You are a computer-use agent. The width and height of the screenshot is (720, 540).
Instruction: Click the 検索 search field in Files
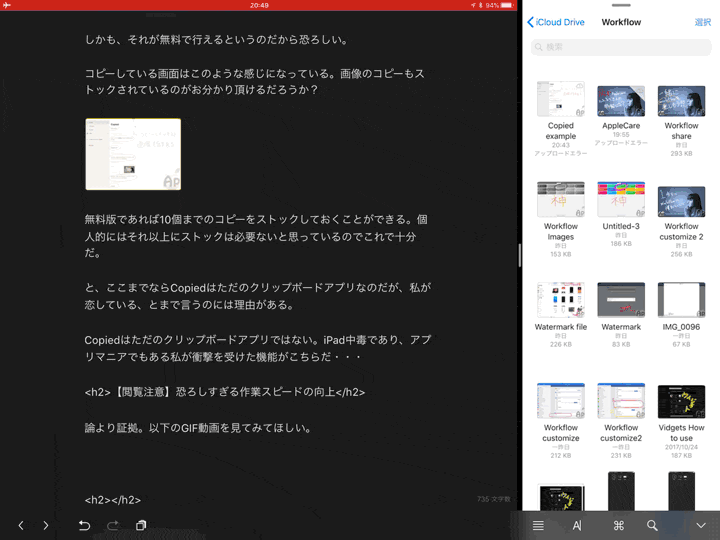(x=620, y=47)
